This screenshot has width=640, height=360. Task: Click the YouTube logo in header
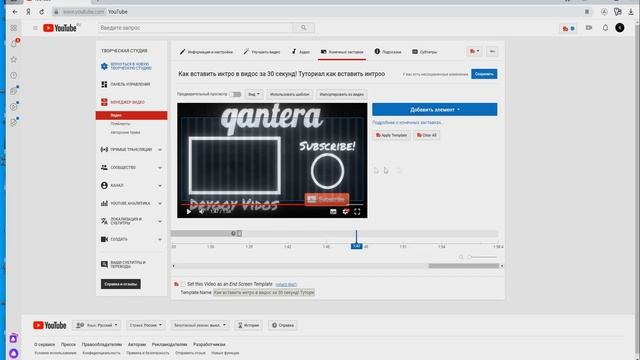60,28
